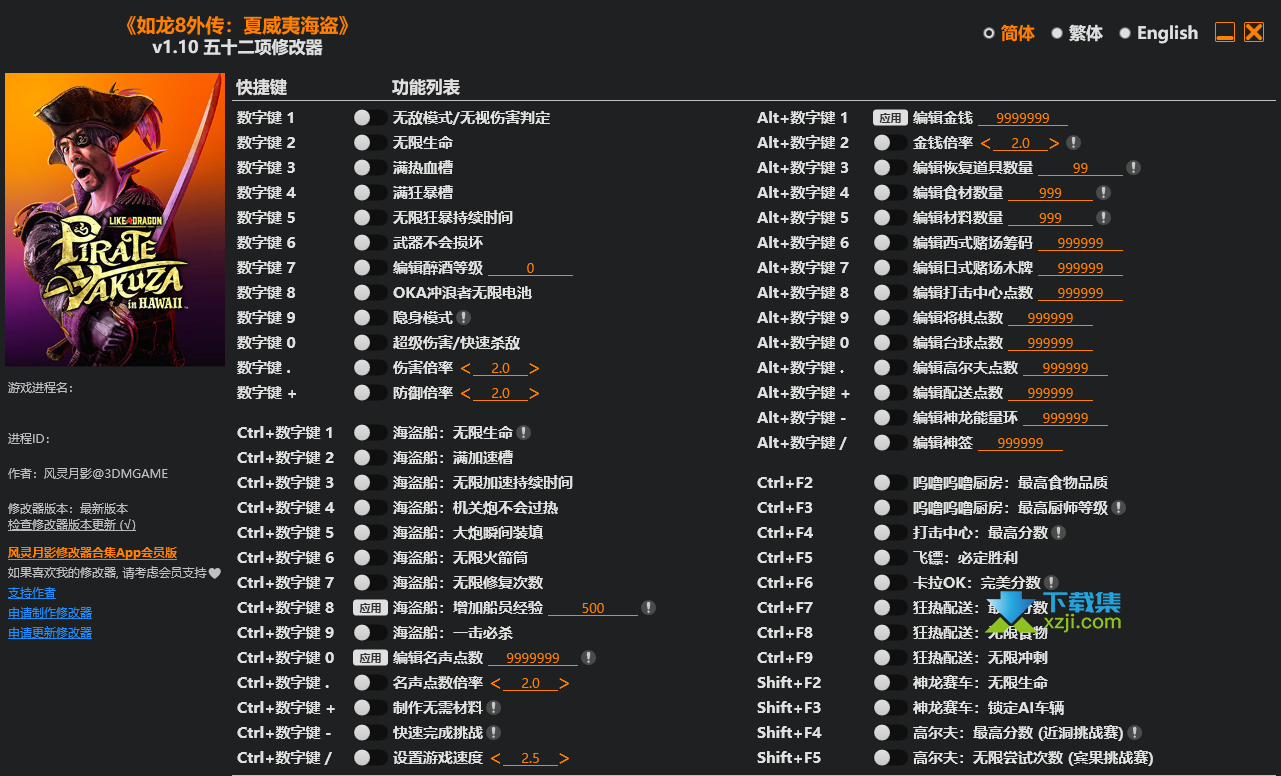Switch on 海盗船：一击必杀
The width and height of the screenshot is (1281, 776).
point(370,633)
